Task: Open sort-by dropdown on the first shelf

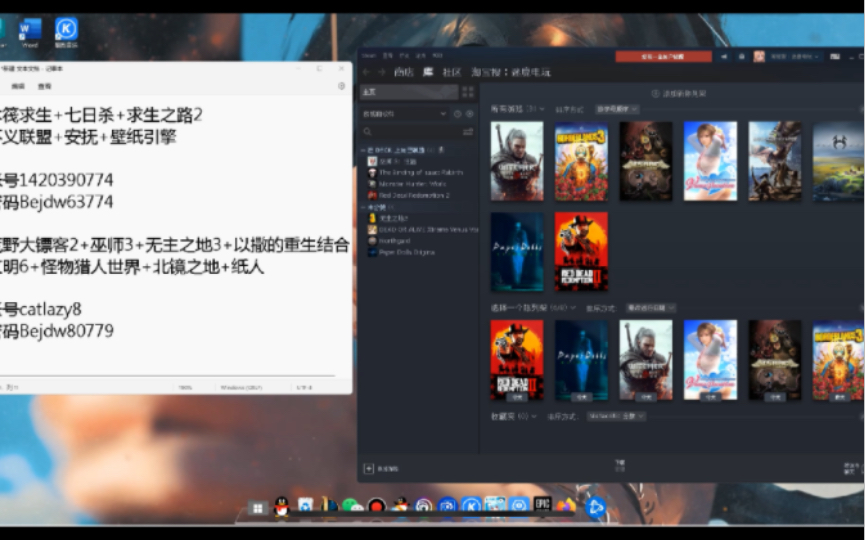Action: 617,109
